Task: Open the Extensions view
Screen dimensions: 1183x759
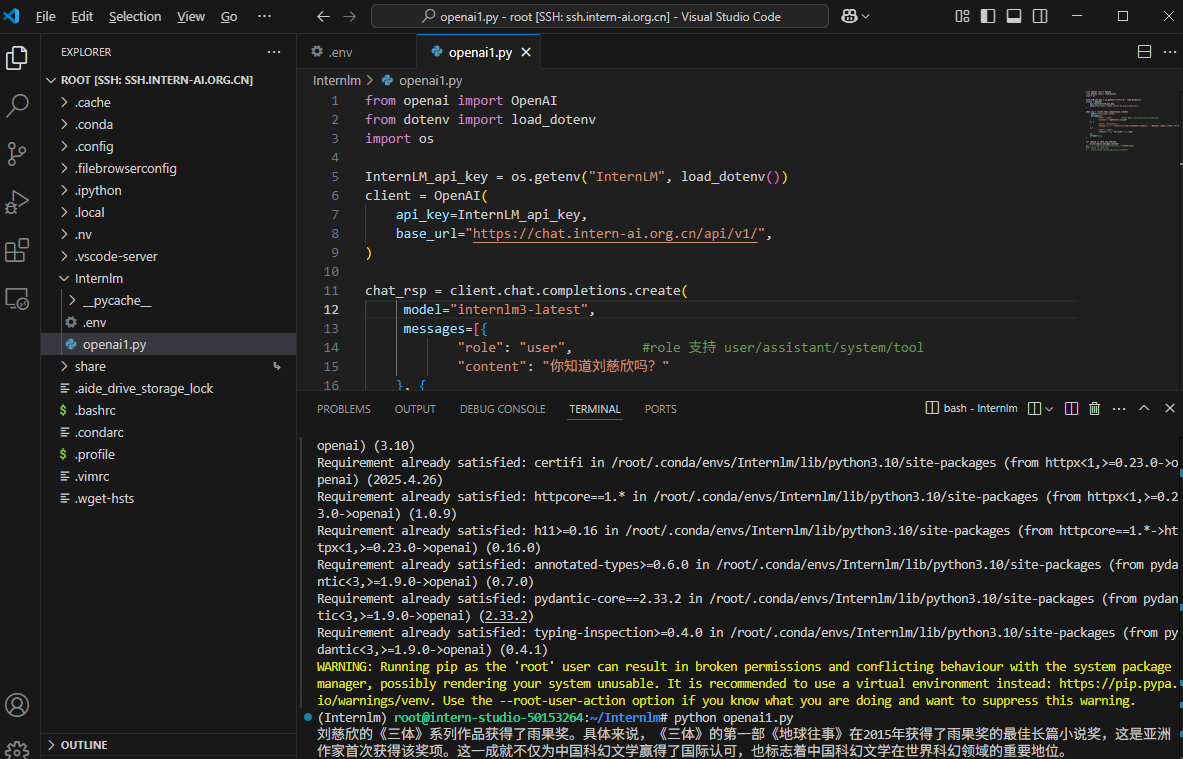Action: pos(17,250)
